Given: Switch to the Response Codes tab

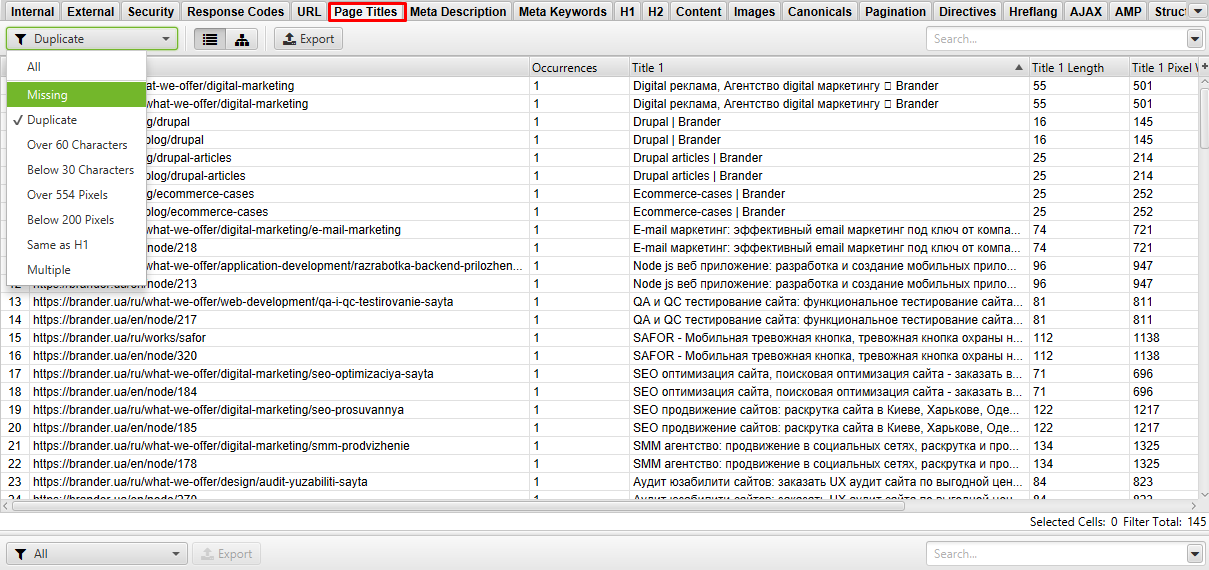Looking at the screenshot, I should tap(235, 12).
